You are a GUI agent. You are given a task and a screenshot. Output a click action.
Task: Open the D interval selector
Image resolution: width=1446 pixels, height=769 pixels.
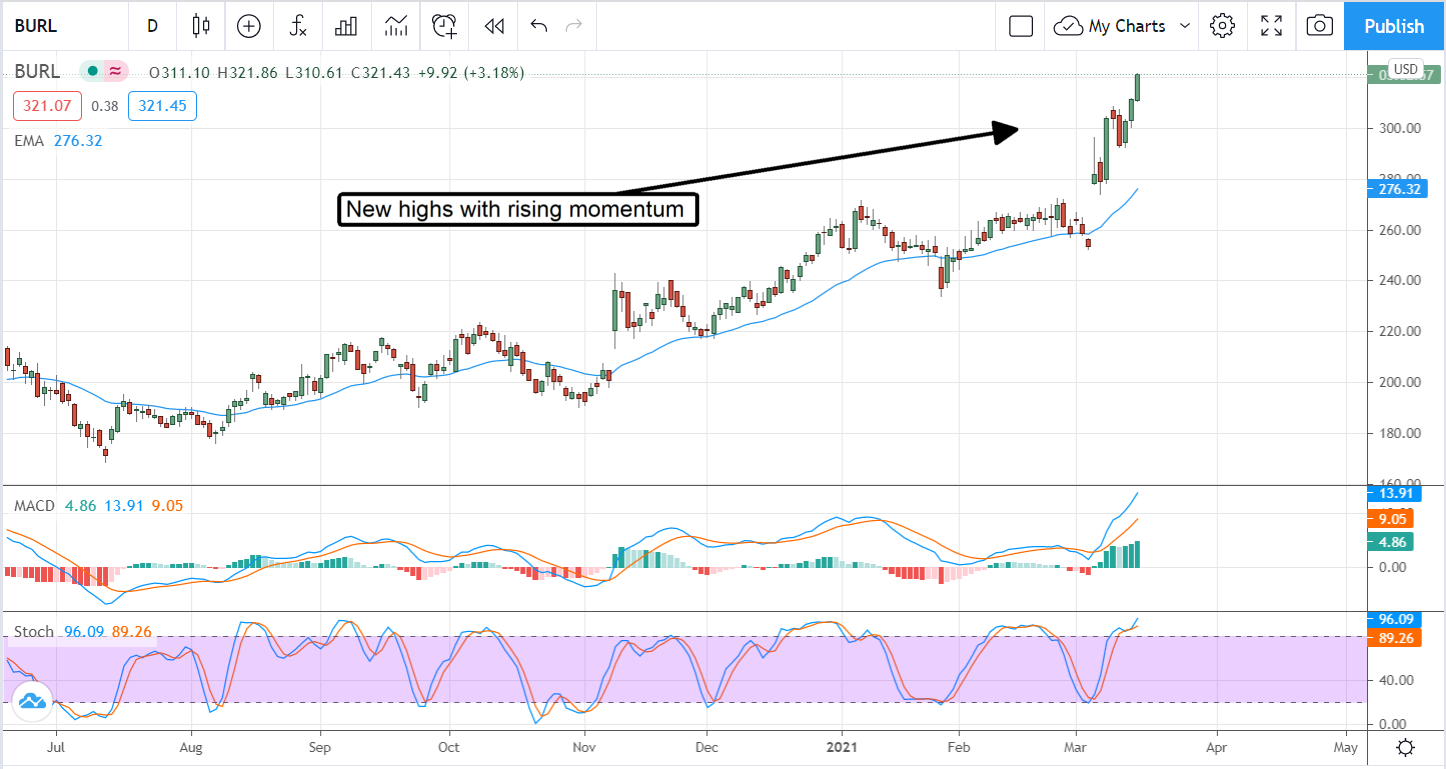pyautogui.click(x=152, y=26)
